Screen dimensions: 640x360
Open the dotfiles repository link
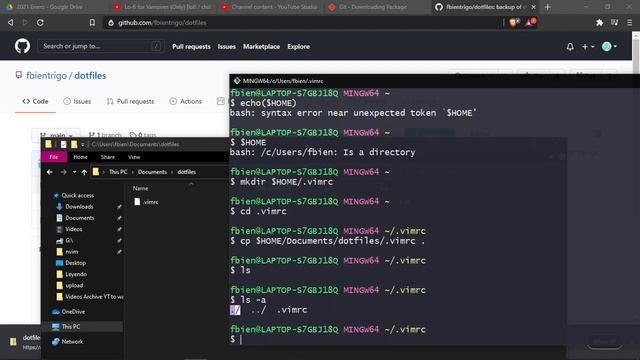point(90,76)
